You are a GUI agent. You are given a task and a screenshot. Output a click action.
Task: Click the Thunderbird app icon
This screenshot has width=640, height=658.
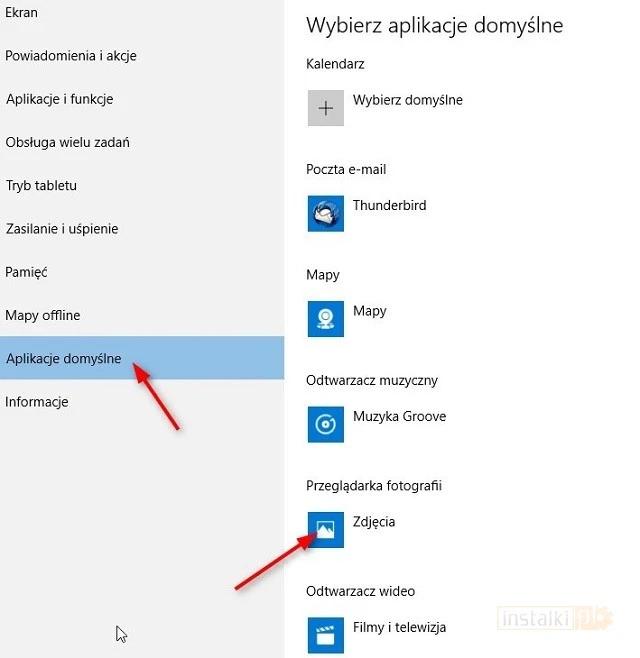pyautogui.click(x=325, y=213)
